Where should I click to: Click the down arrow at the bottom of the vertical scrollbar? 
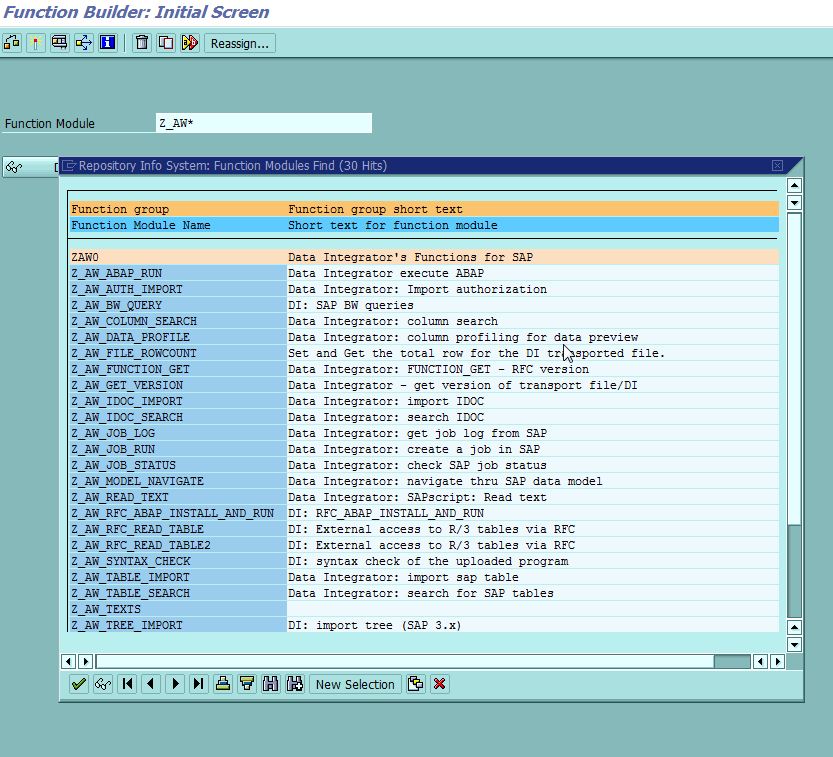click(x=794, y=644)
